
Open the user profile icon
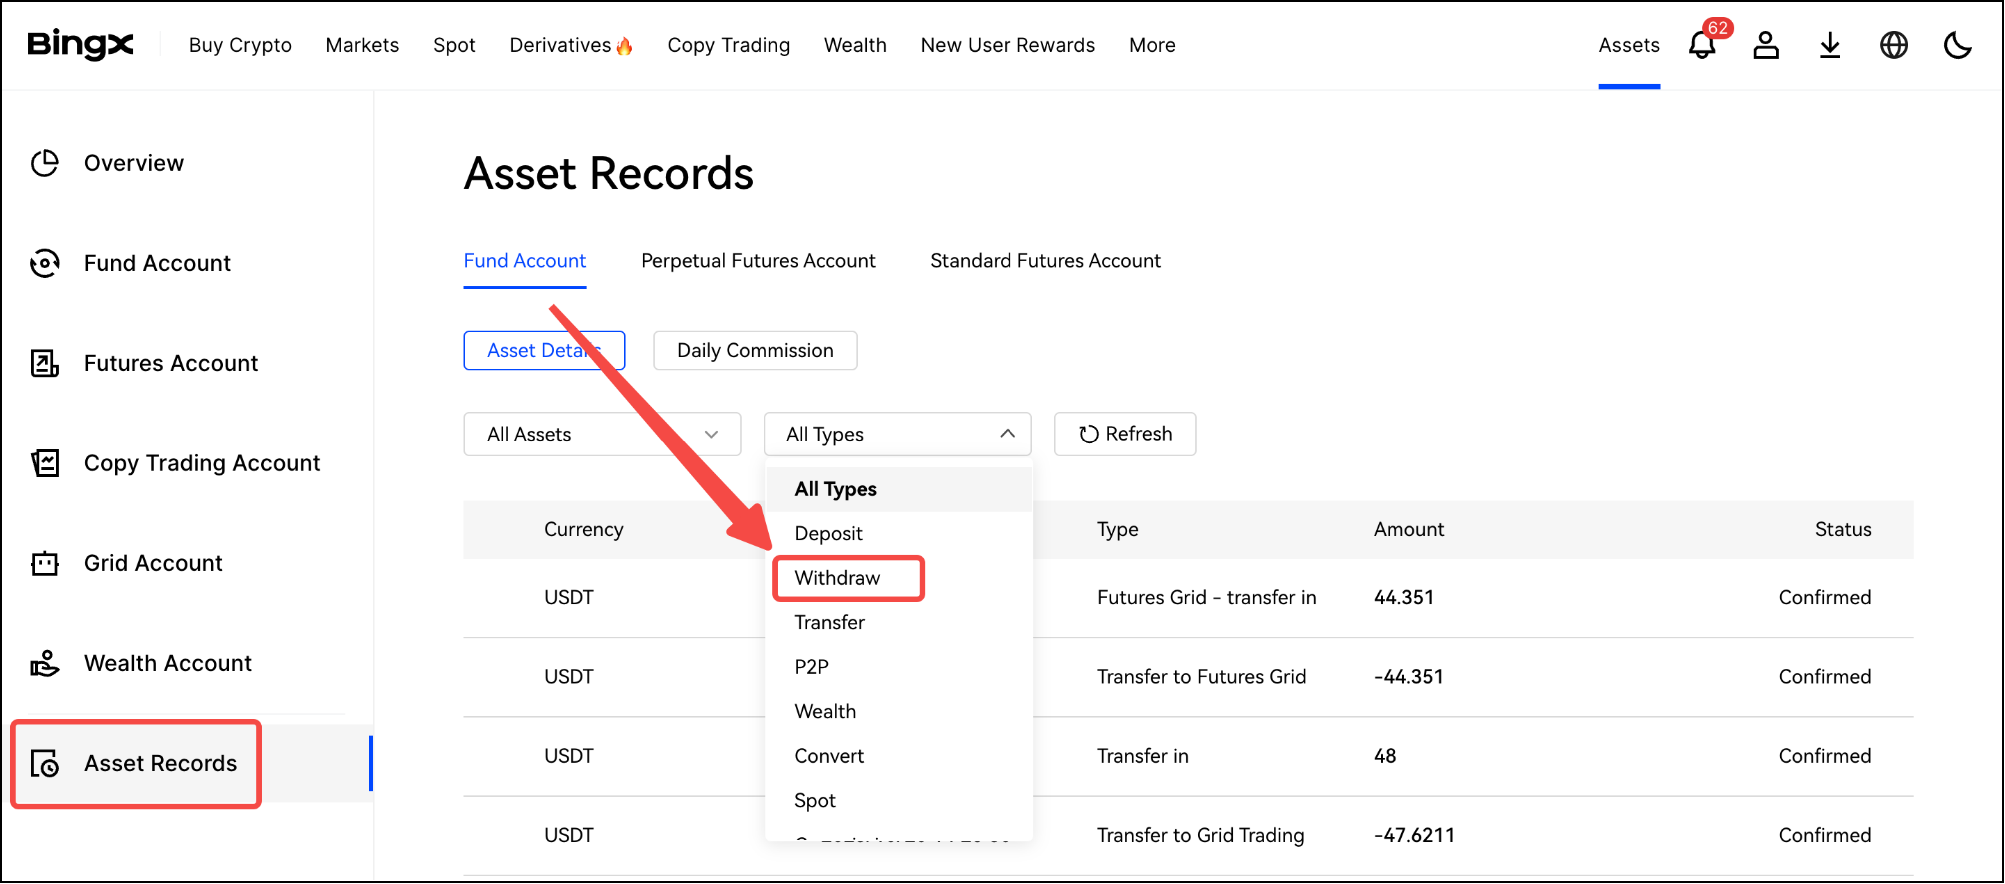[x=1765, y=45]
